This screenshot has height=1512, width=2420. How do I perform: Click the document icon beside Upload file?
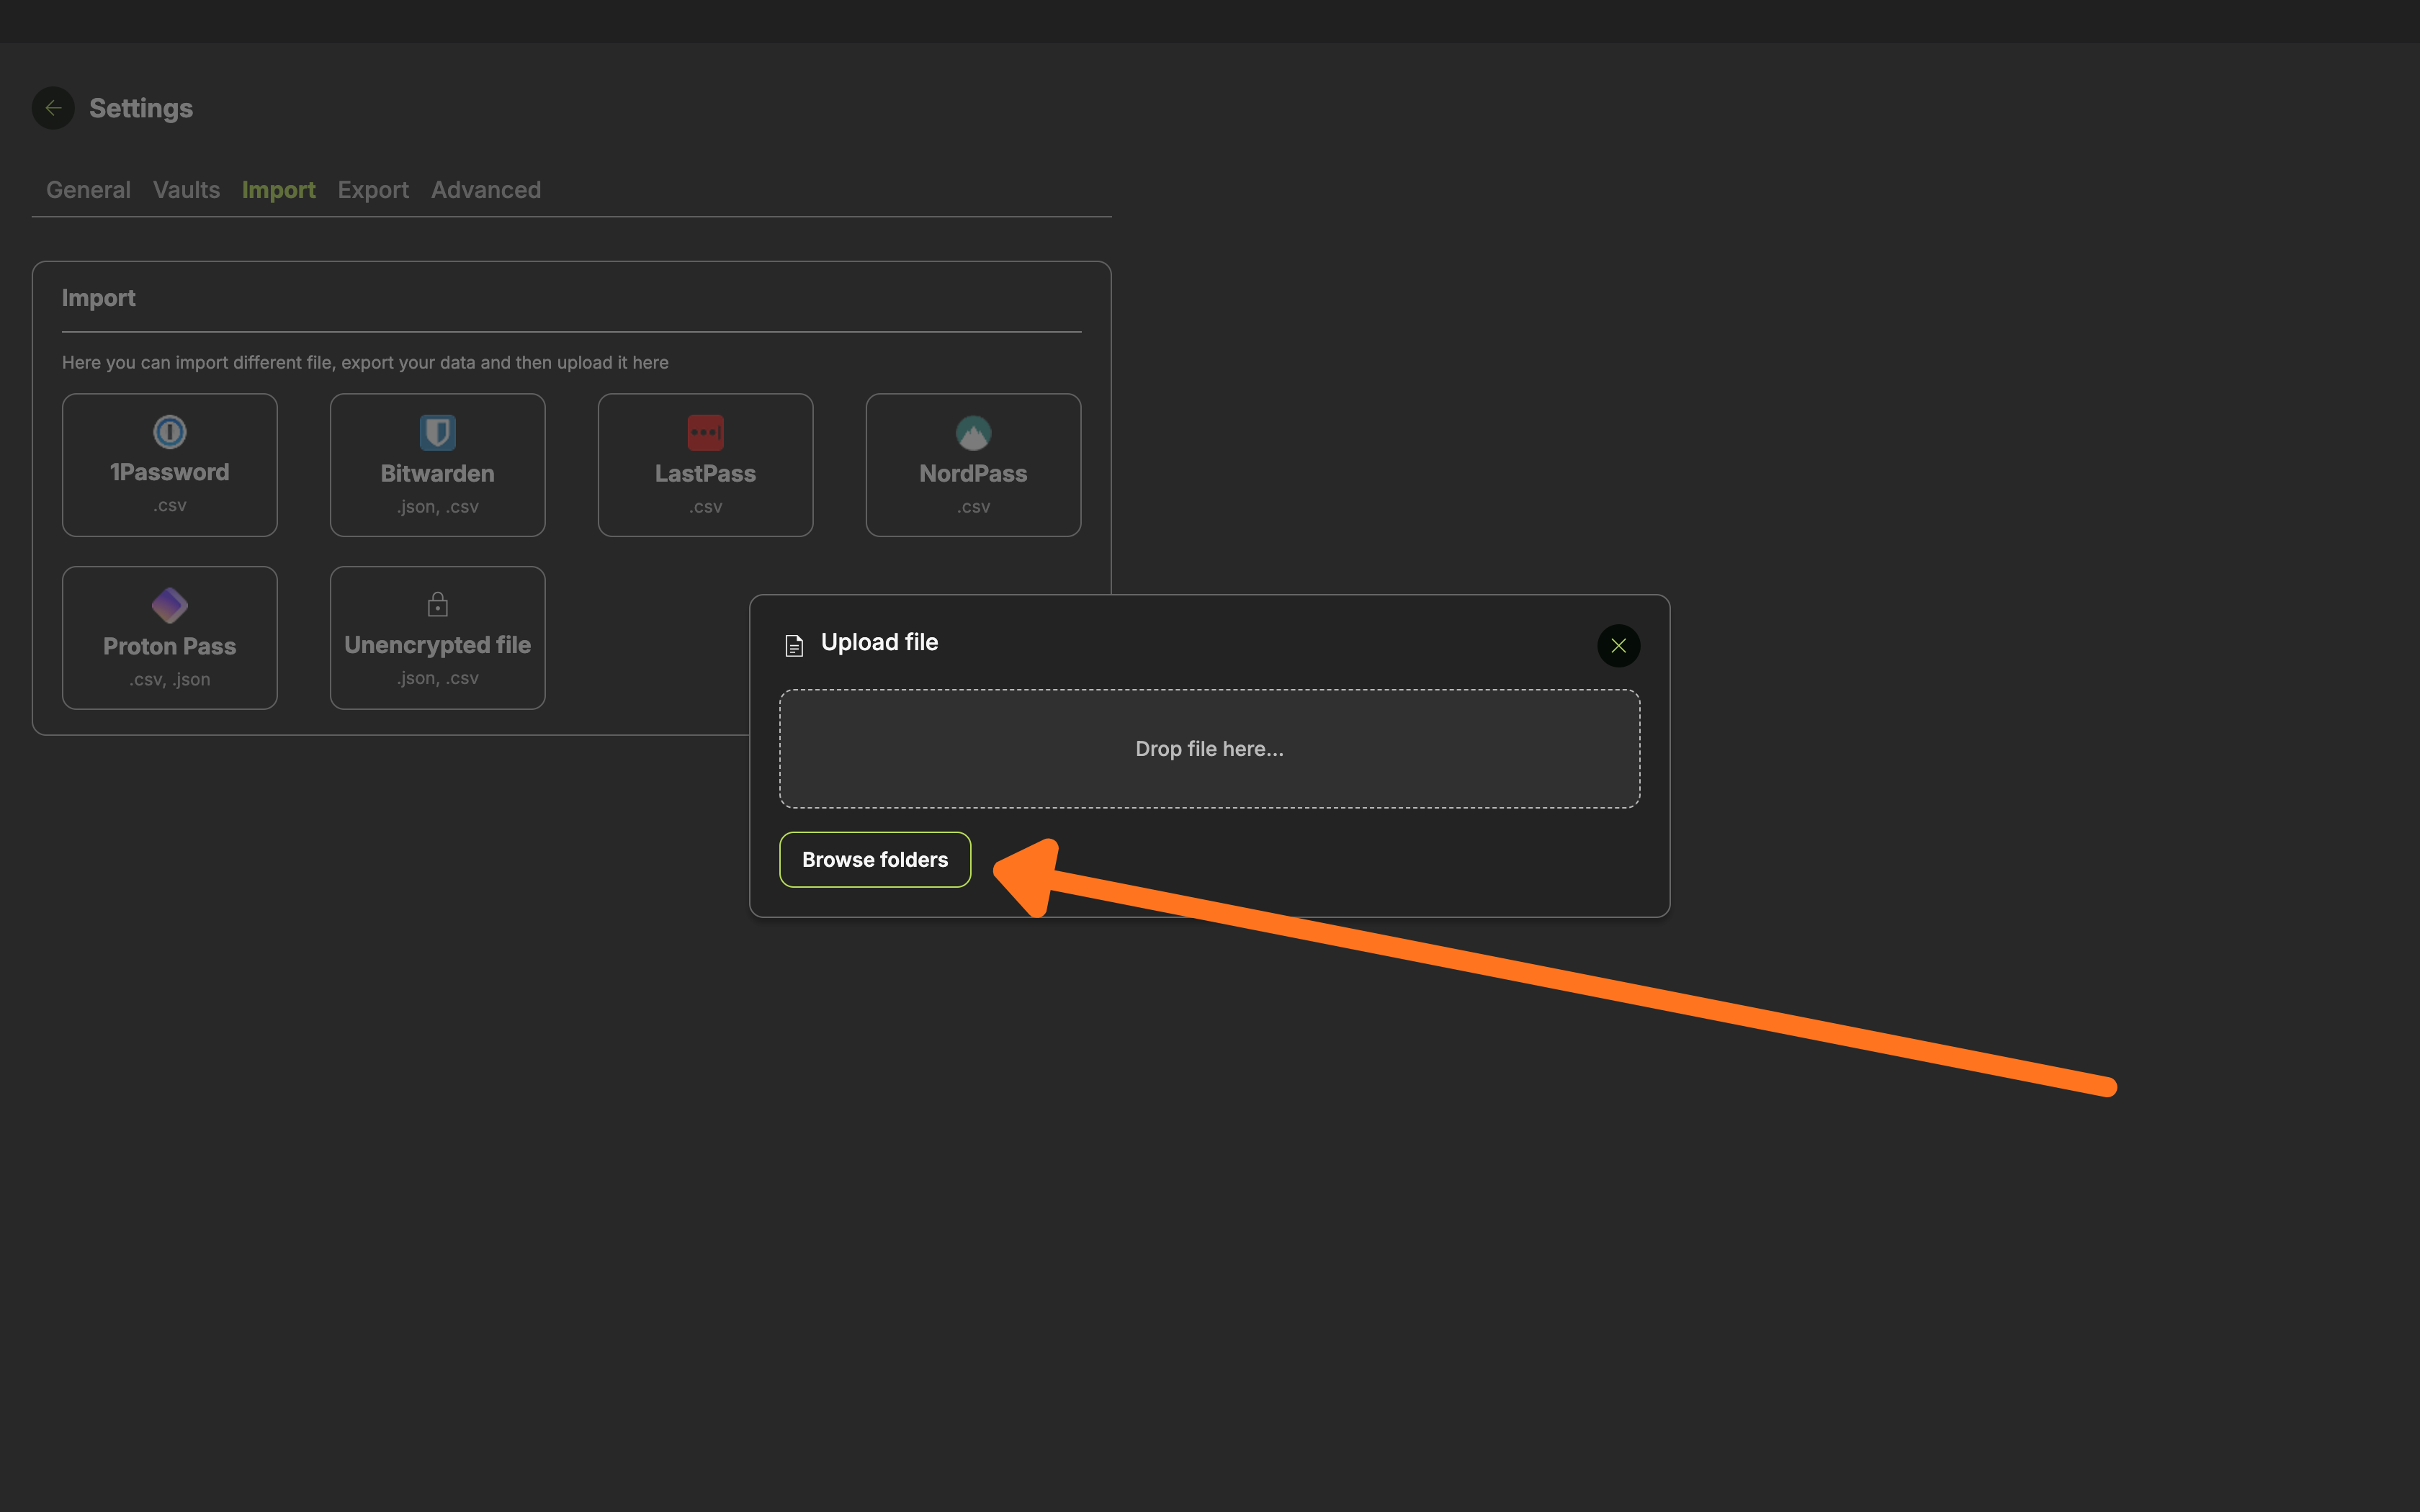point(794,646)
